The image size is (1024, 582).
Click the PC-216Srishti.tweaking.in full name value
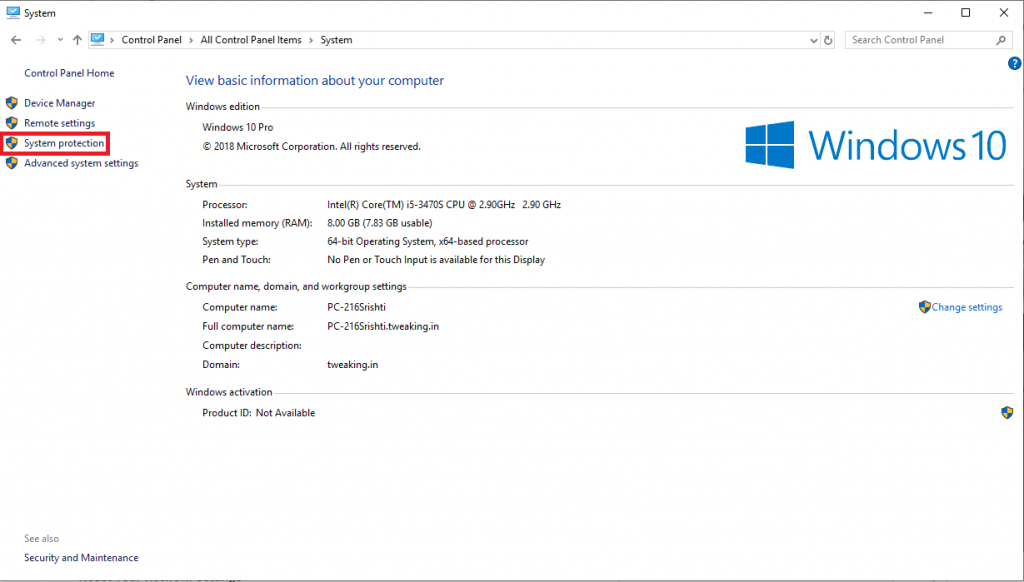383,326
